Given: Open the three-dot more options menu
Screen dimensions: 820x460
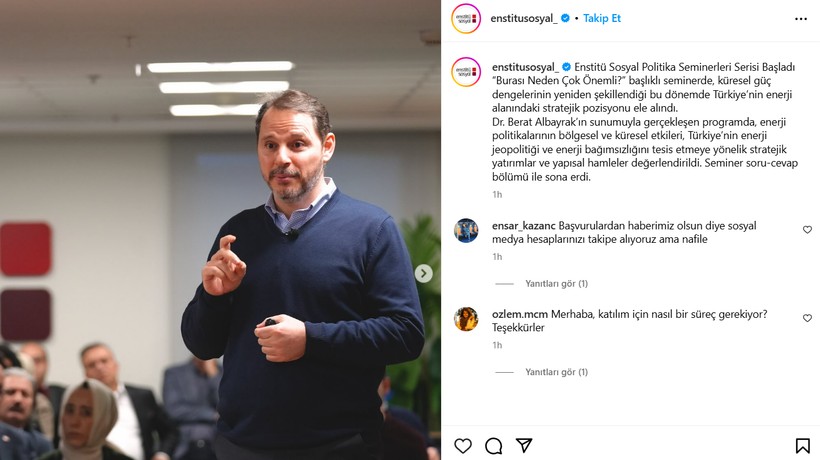Looking at the screenshot, I should click(801, 19).
